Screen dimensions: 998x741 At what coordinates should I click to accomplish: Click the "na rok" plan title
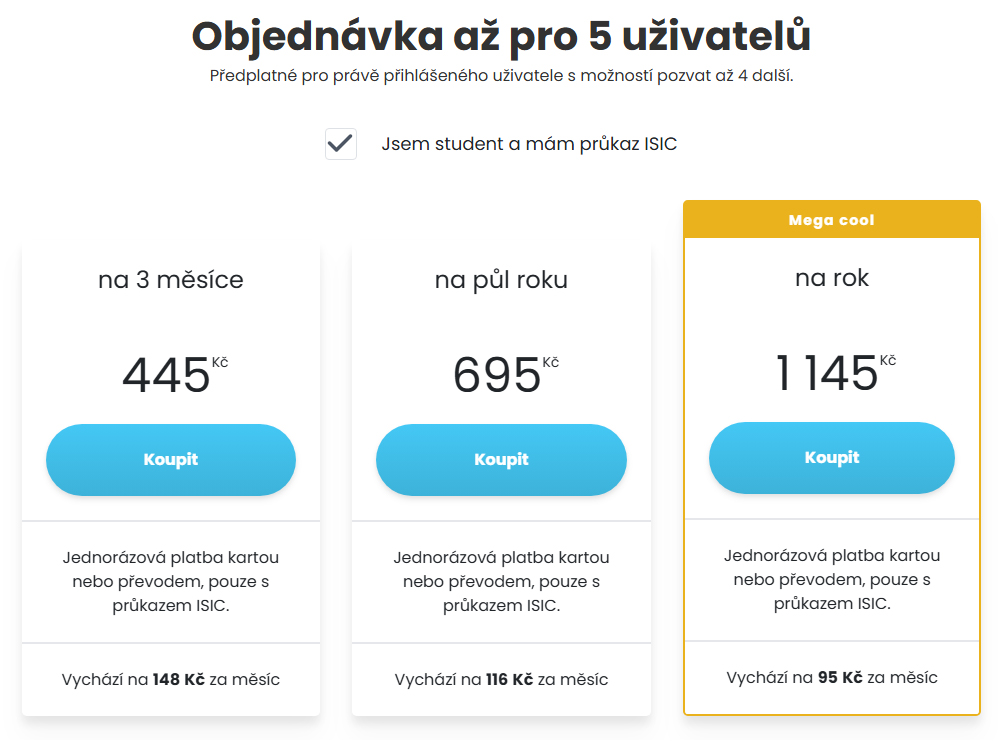(831, 277)
